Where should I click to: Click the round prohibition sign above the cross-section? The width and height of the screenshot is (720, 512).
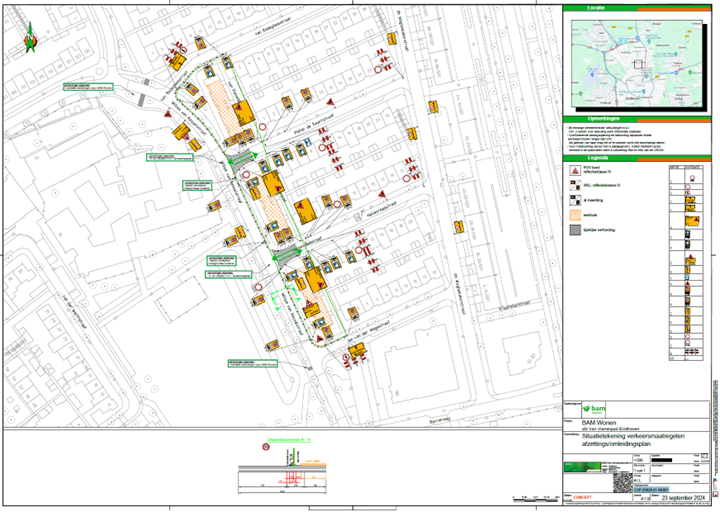click(x=264, y=450)
